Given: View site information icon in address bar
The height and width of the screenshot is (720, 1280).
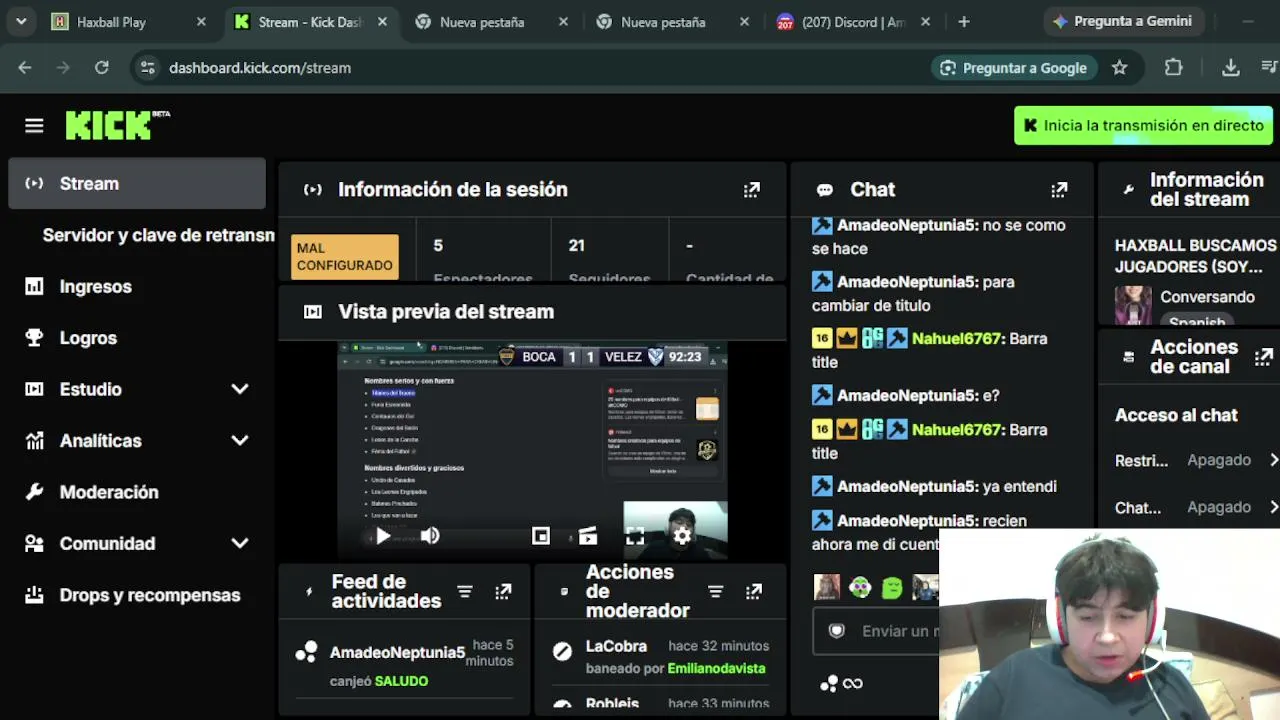Looking at the screenshot, I should 148,68.
